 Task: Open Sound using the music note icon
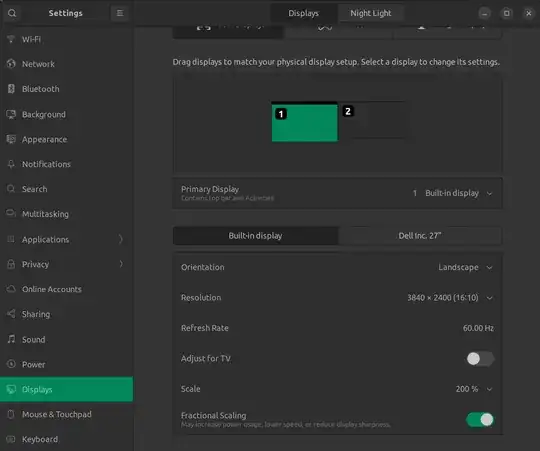[11, 339]
